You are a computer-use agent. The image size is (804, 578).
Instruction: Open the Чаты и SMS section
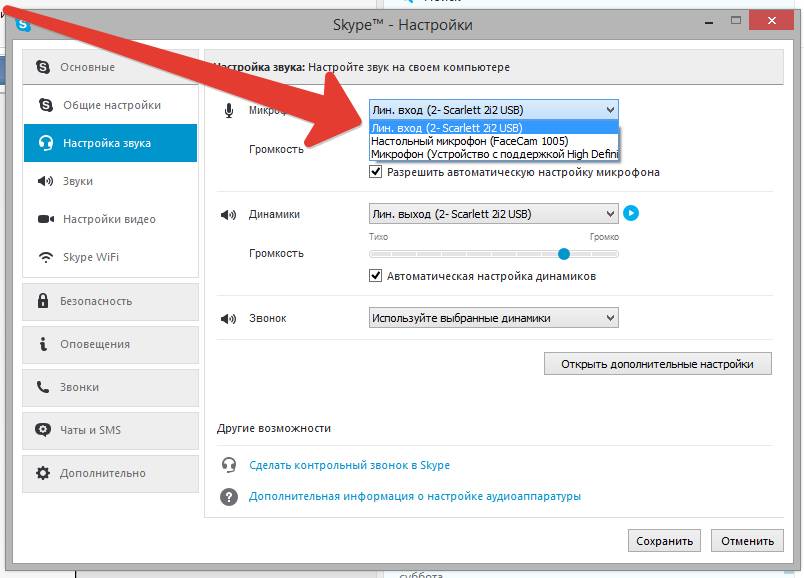pyautogui.click(x=110, y=430)
